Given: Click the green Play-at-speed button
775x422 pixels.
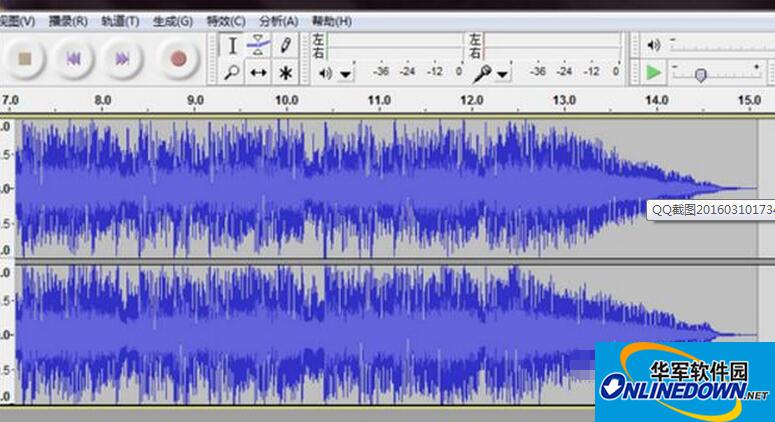Looking at the screenshot, I should [653, 73].
